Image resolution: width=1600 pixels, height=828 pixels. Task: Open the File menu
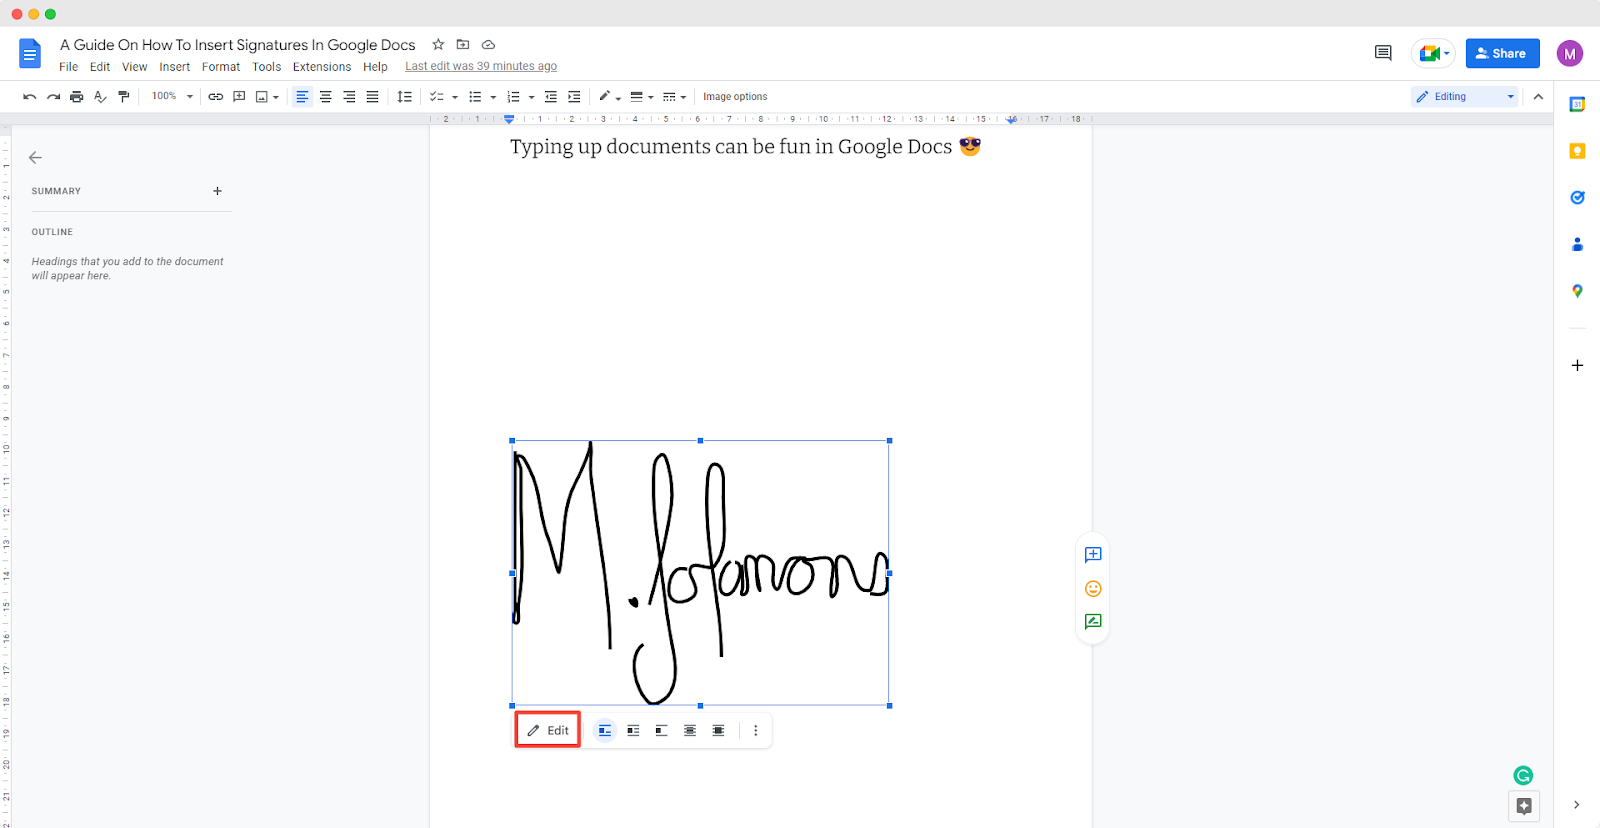pos(68,67)
